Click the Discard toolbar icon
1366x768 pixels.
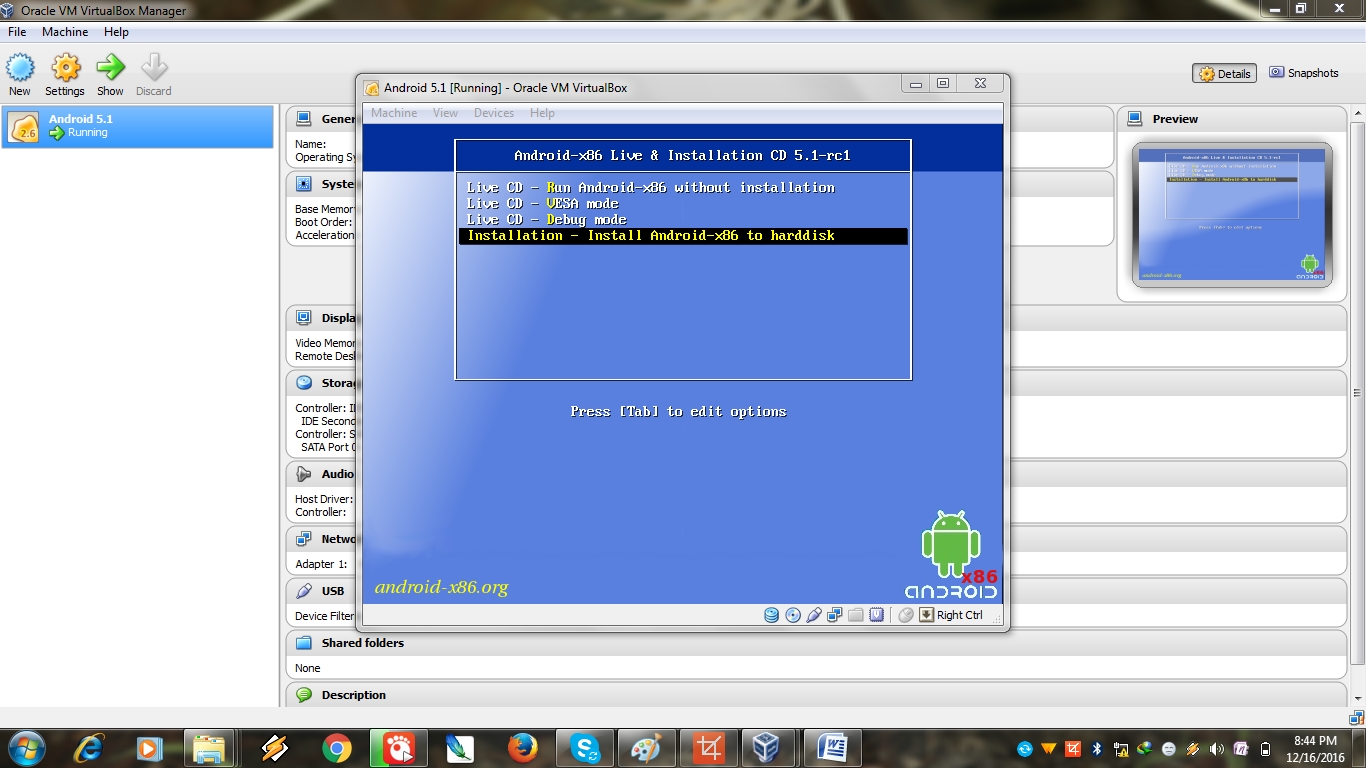click(x=154, y=75)
